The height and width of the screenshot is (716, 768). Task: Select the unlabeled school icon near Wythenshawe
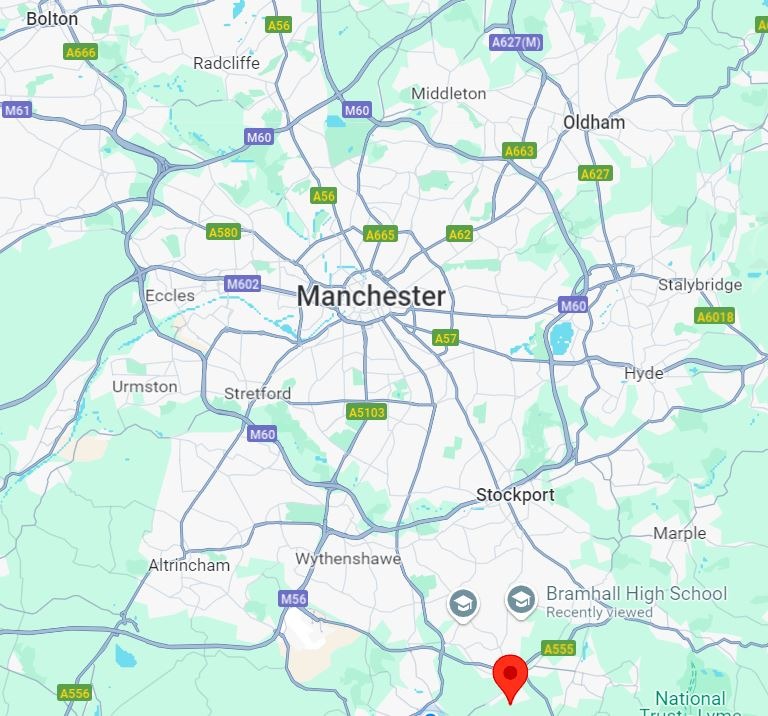(x=463, y=605)
